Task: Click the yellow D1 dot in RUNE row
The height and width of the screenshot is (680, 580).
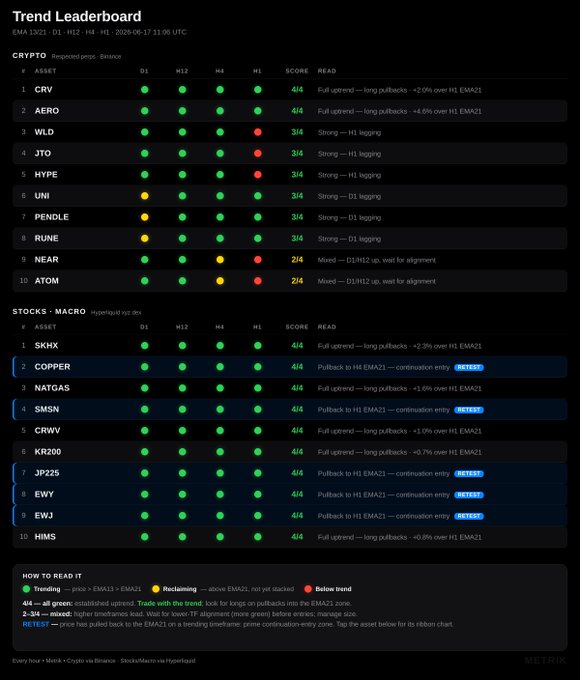Action: [145, 239]
